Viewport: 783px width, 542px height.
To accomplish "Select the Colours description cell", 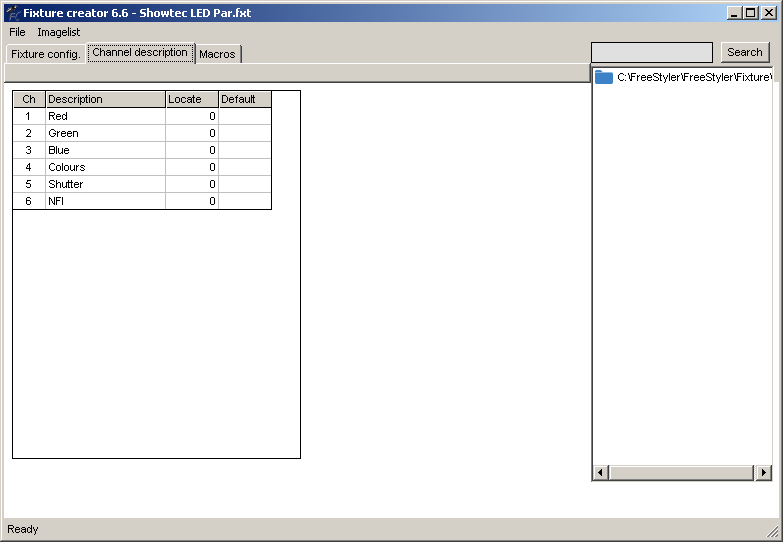I will 105,167.
